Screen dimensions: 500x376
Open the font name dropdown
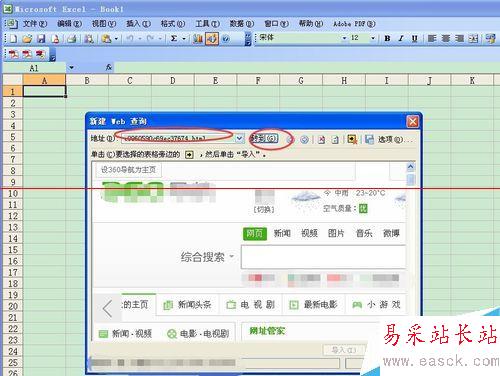(344, 38)
